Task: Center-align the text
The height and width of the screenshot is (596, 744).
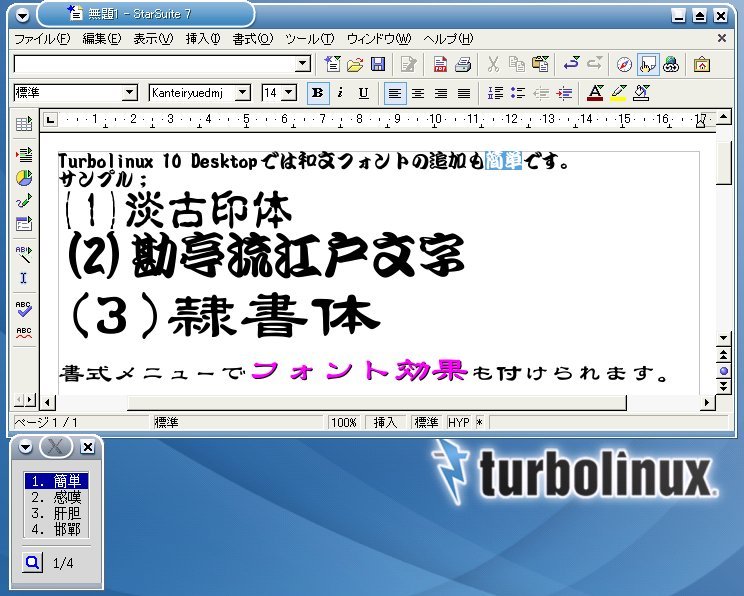Action: point(418,93)
